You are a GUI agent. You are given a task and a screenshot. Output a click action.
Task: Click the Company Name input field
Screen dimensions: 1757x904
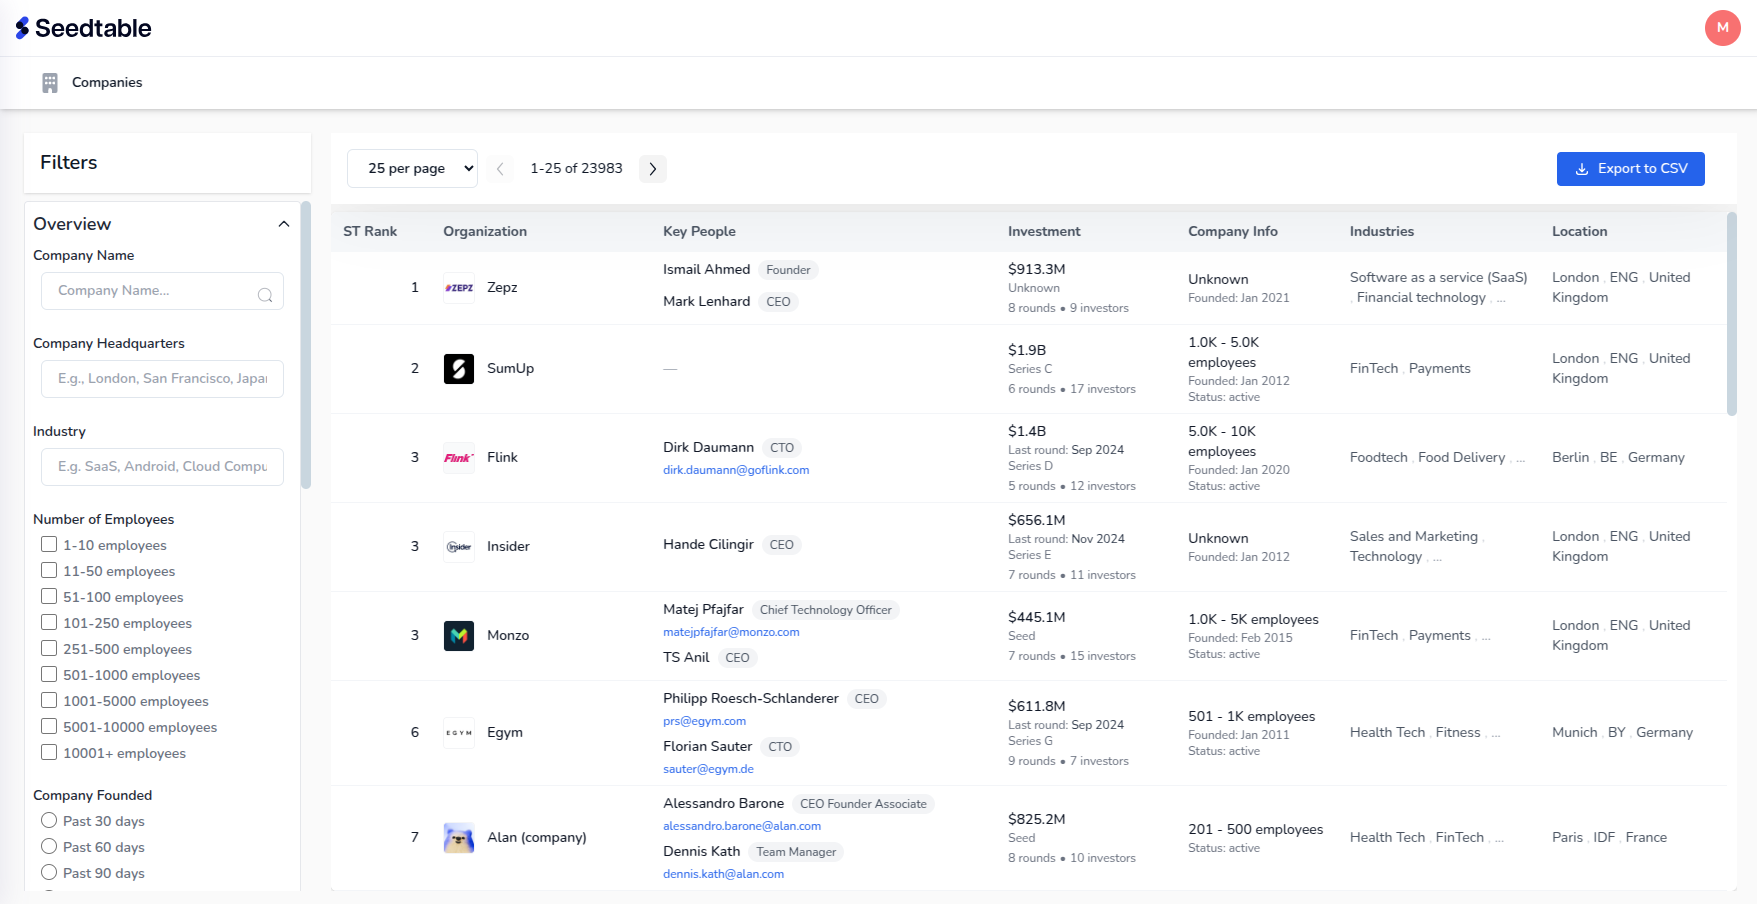coord(162,291)
